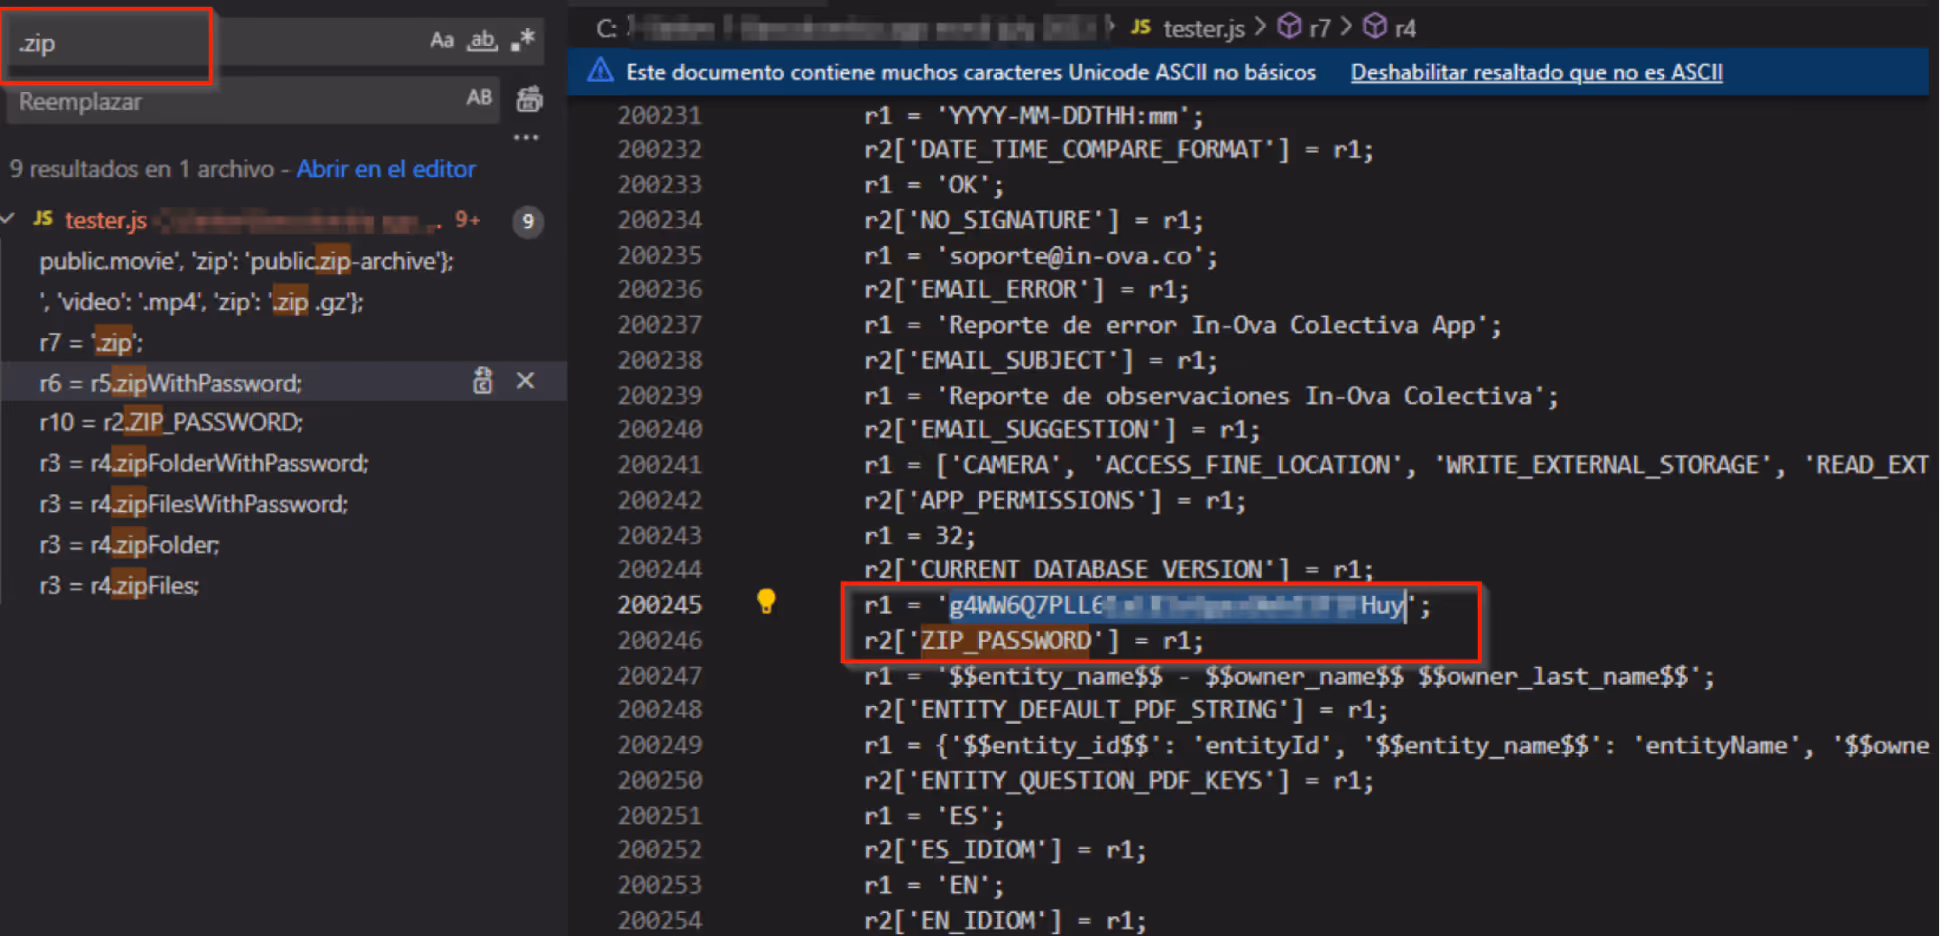Click 'EN_IDIOM' key in code
Image resolution: width=1944 pixels, height=936 pixels.
[x=977, y=920]
